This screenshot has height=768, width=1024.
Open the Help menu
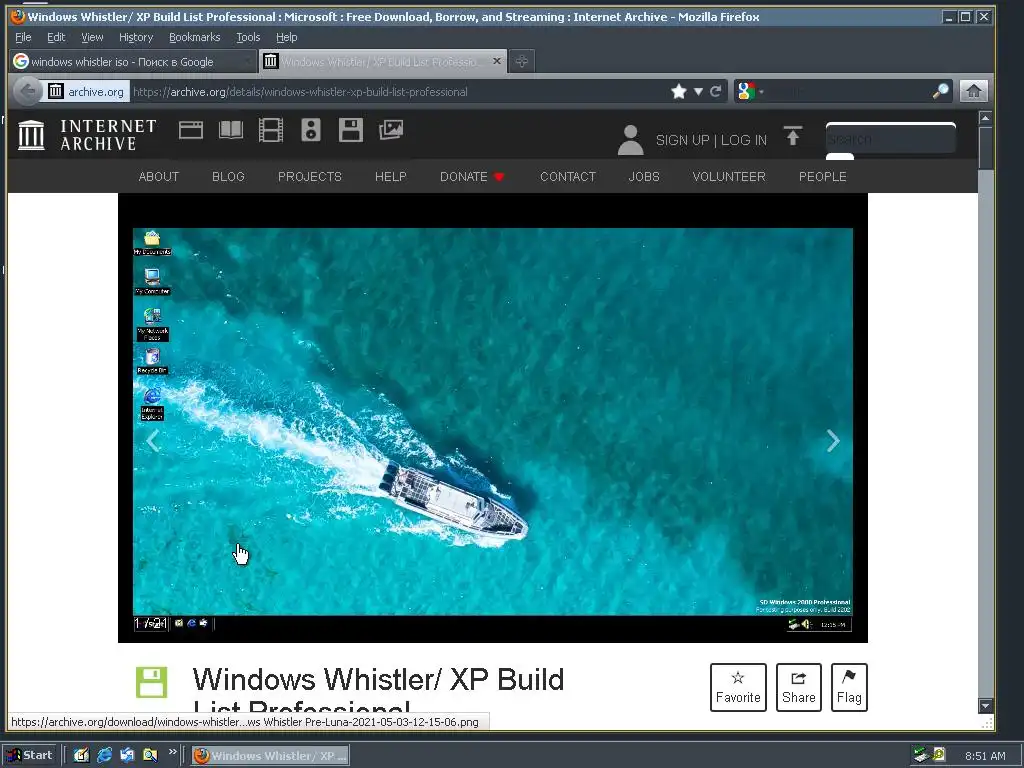[286, 37]
